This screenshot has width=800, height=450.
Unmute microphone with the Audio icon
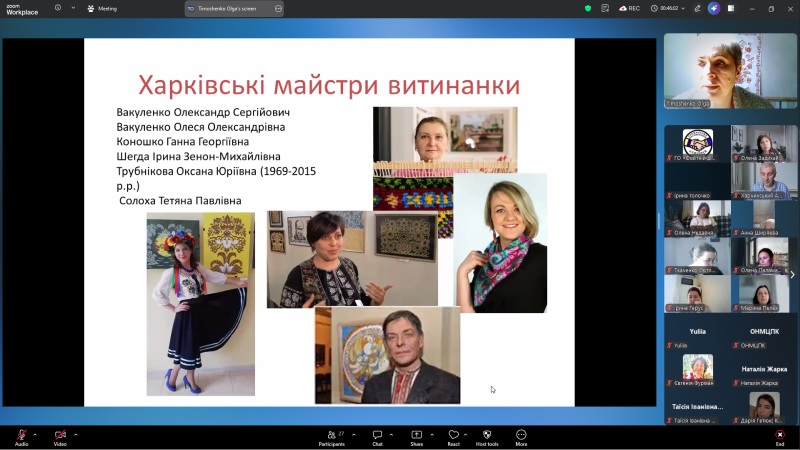click(x=21, y=435)
